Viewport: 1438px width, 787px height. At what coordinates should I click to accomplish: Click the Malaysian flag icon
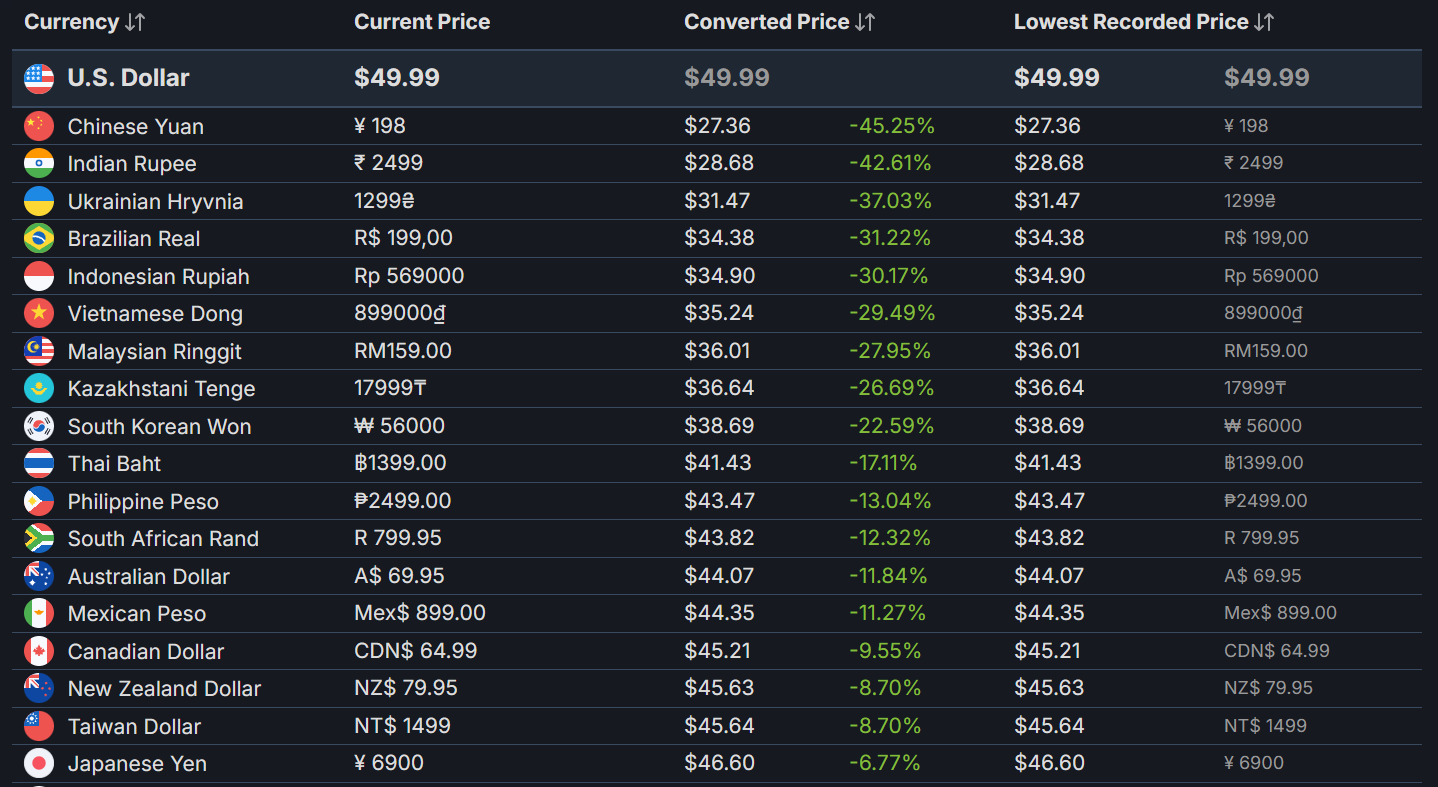[39, 351]
